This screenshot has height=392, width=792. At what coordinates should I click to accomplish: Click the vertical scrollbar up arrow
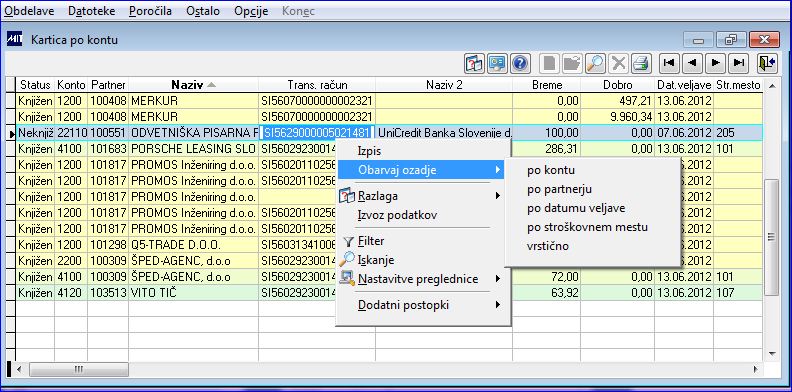point(771,86)
